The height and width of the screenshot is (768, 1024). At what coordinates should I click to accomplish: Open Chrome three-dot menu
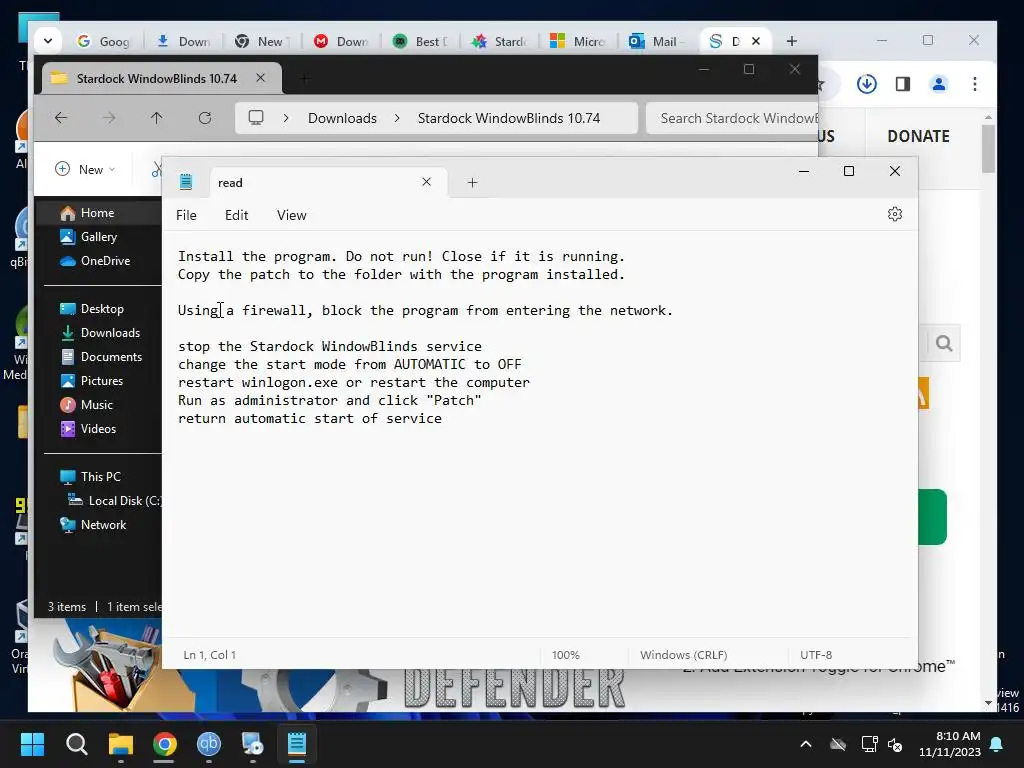click(x=975, y=84)
